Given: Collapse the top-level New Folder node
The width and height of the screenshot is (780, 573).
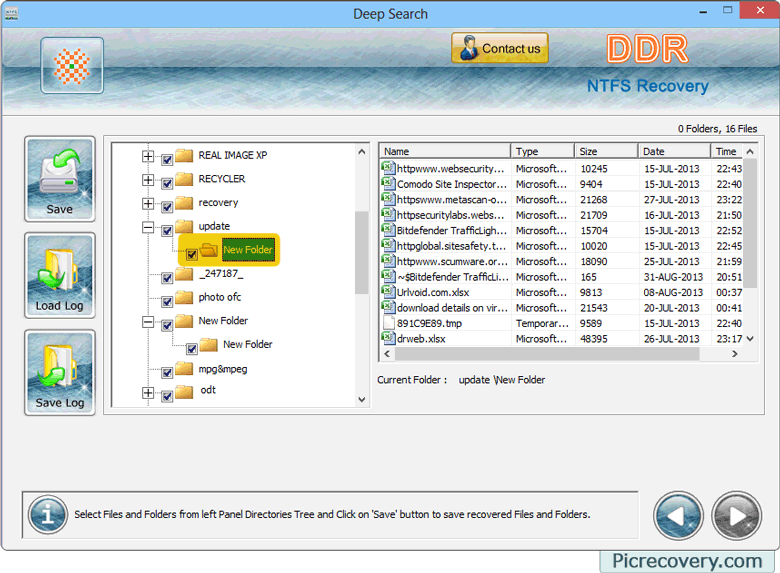Looking at the screenshot, I should [x=148, y=322].
